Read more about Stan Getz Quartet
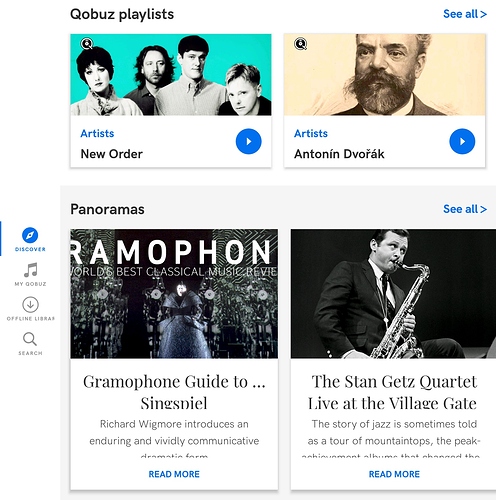 point(394,474)
